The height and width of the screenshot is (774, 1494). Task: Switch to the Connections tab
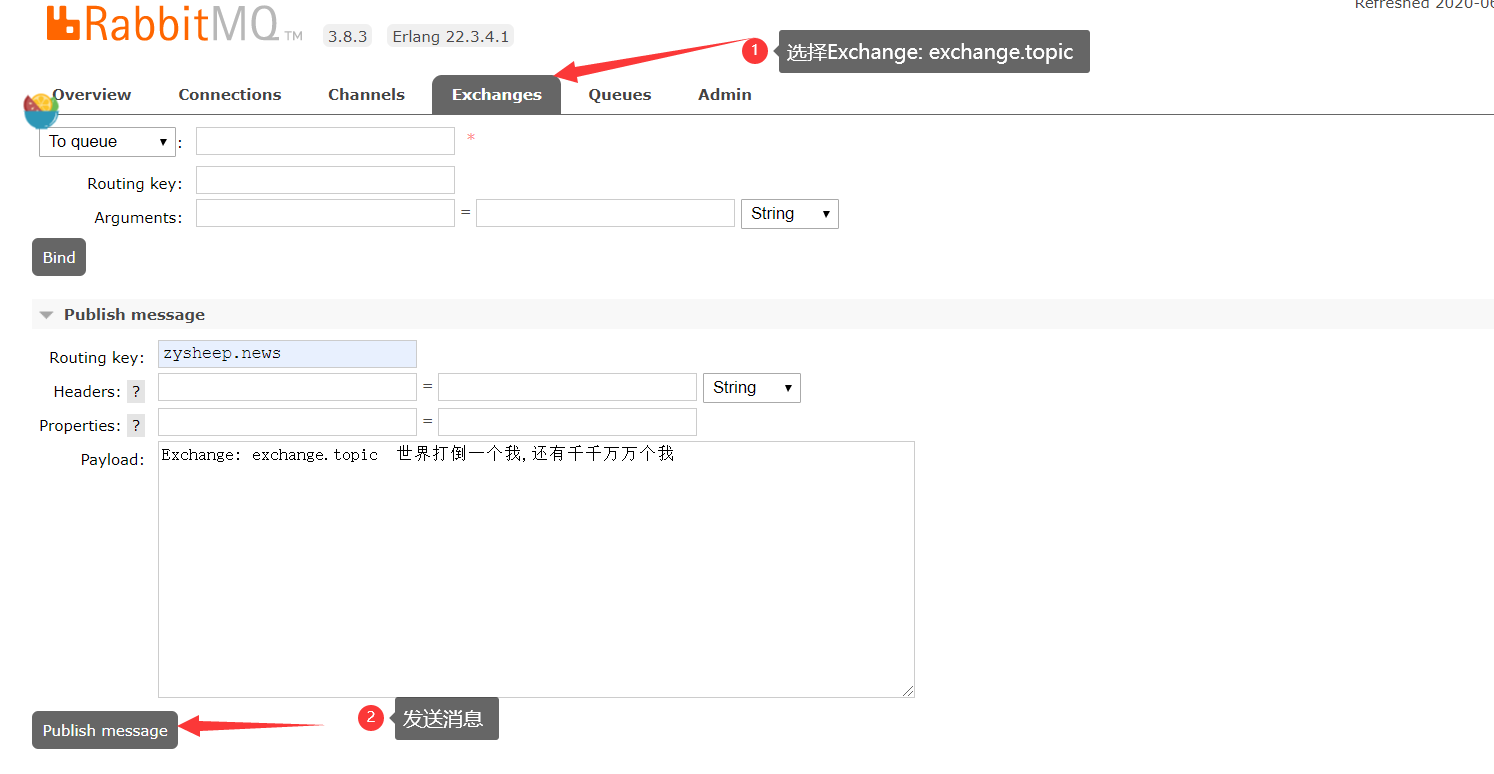pyautogui.click(x=230, y=95)
